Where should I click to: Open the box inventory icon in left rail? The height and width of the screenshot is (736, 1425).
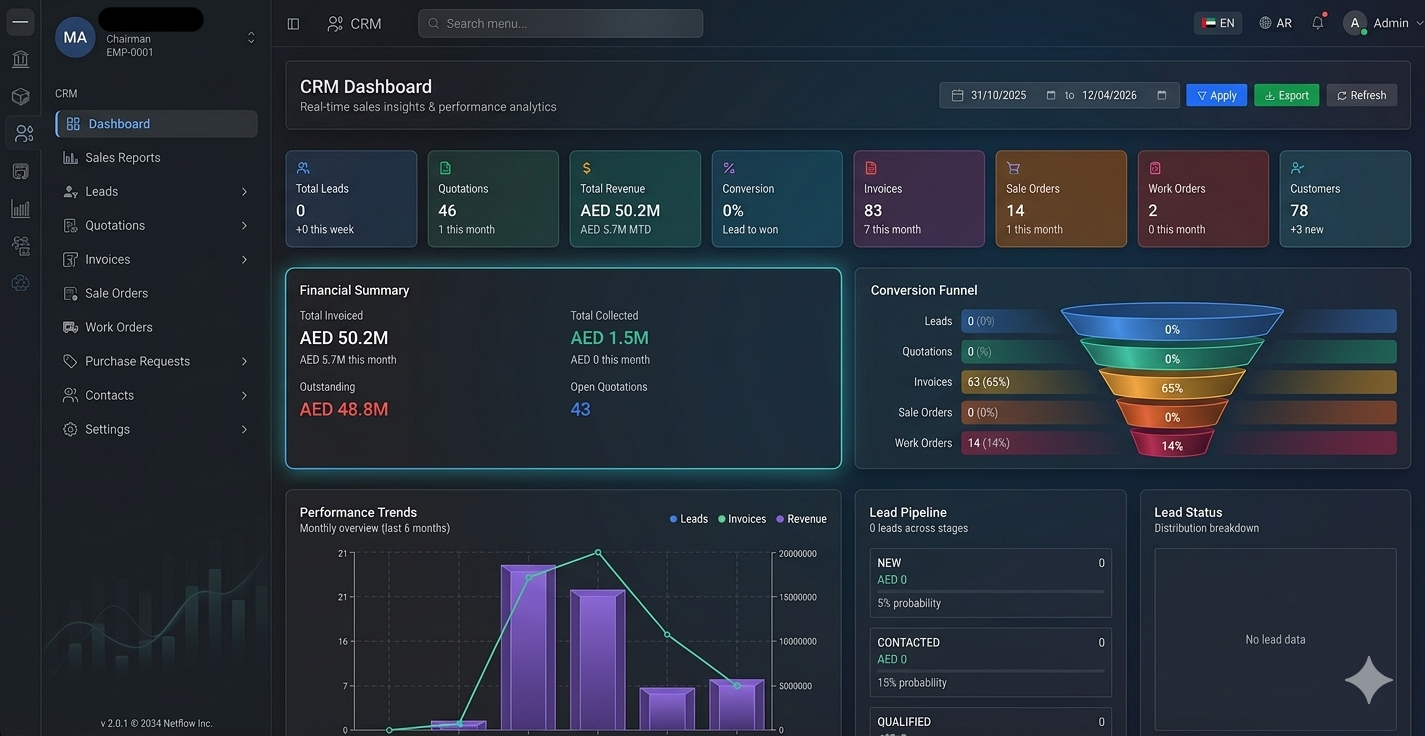point(20,96)
